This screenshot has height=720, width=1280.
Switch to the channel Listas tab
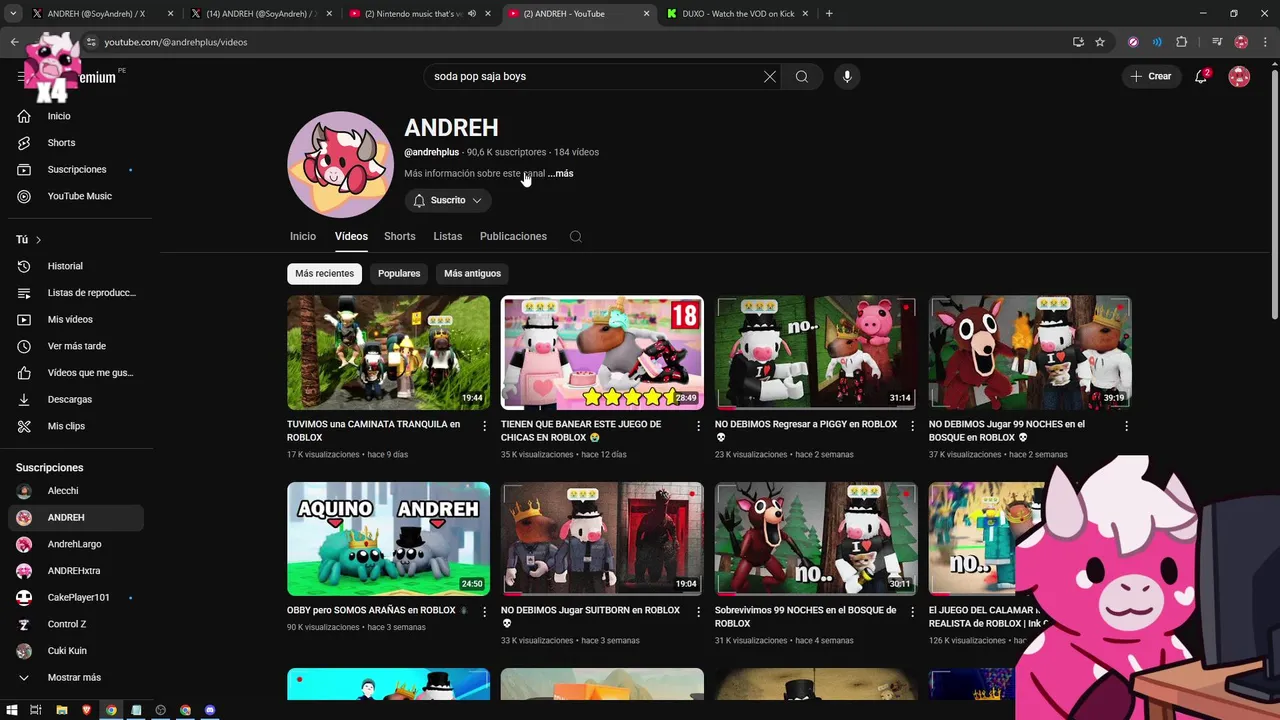pyautogui.click(x=448, y=237)
